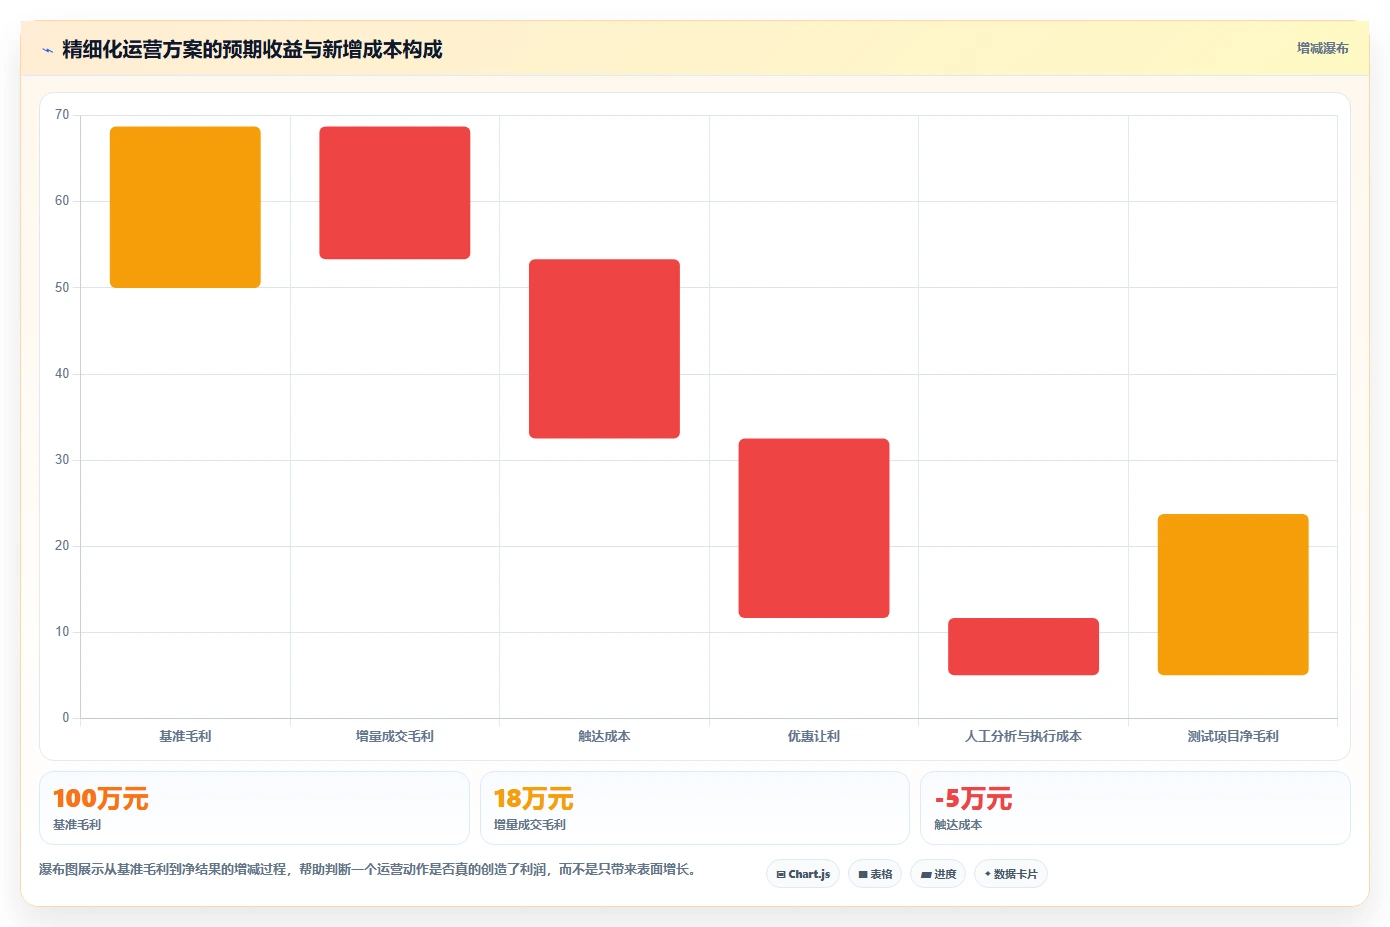Click the x-axis label 测试项目净毛利
This screenshot has width=1390, height=927.
point(1233,736)
